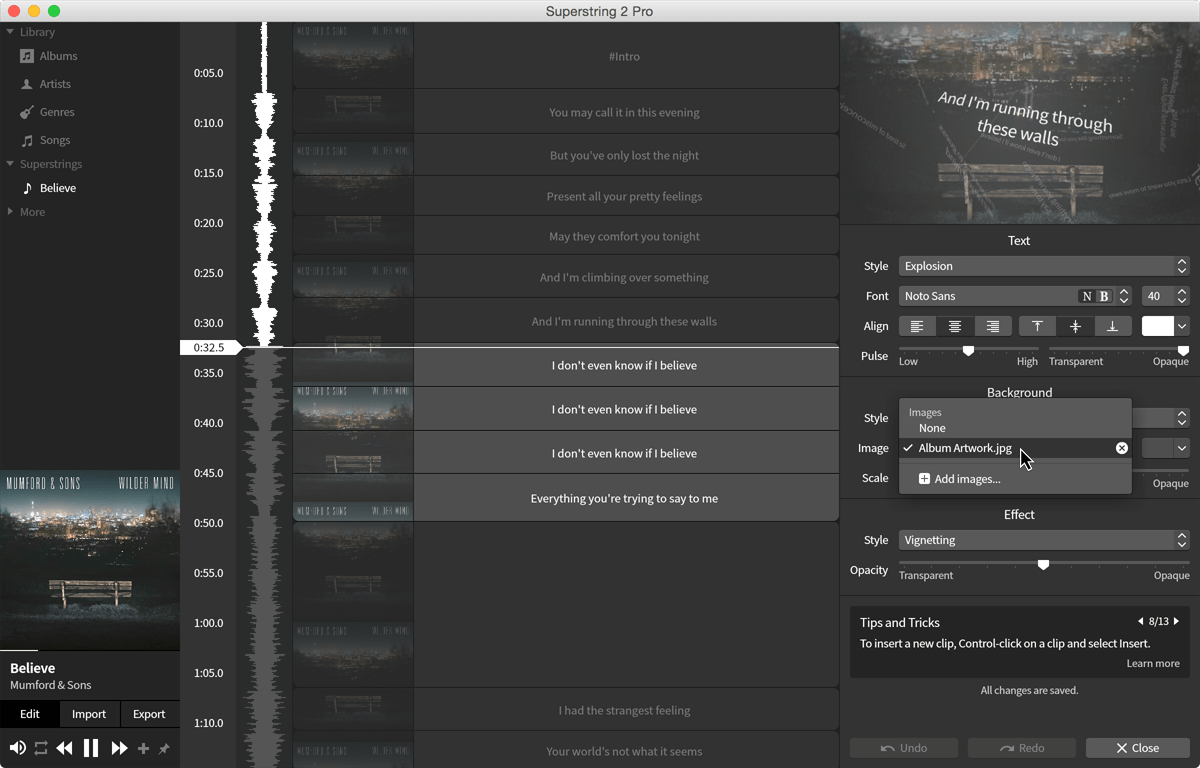Collapse the Superstrings section triangle
The width and height of the screenshot is (1200, 768).
10,164
